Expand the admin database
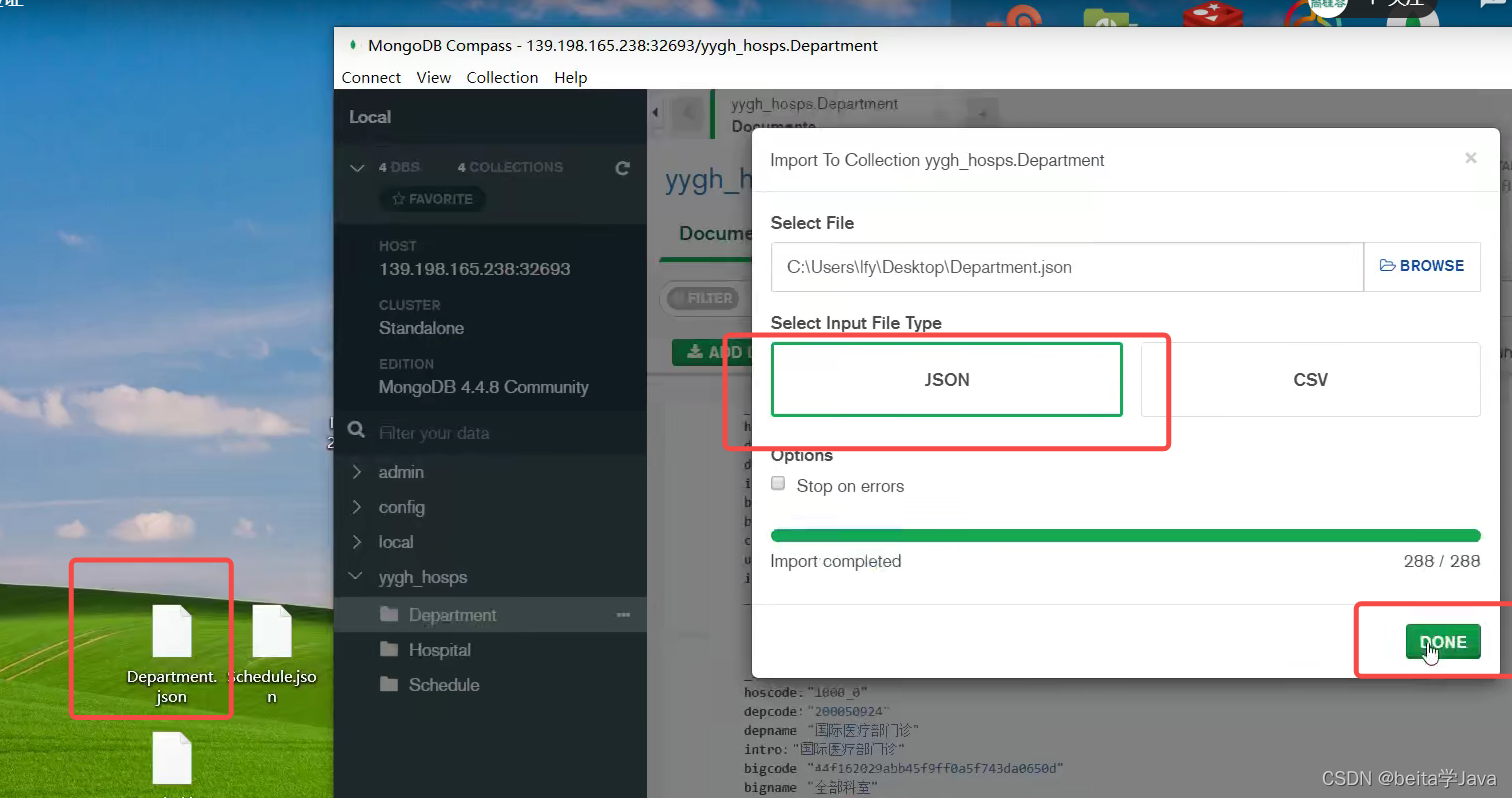The height and width of the screenshot is (798, 1512). click(x=357, y=472)
